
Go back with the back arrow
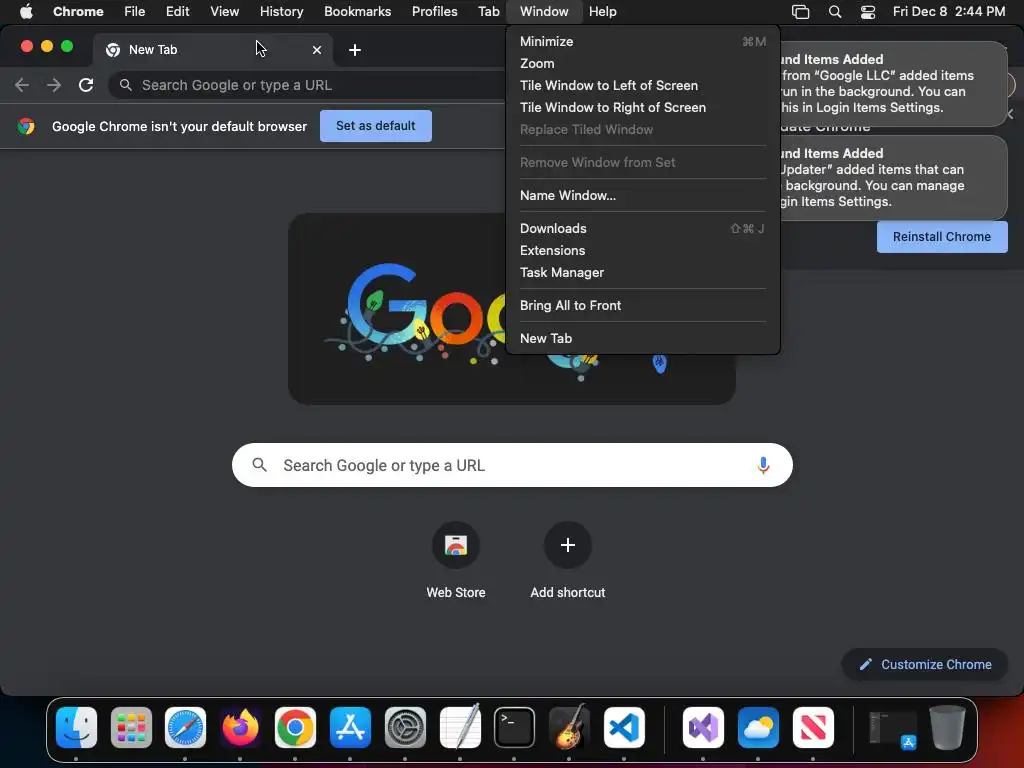22,85
